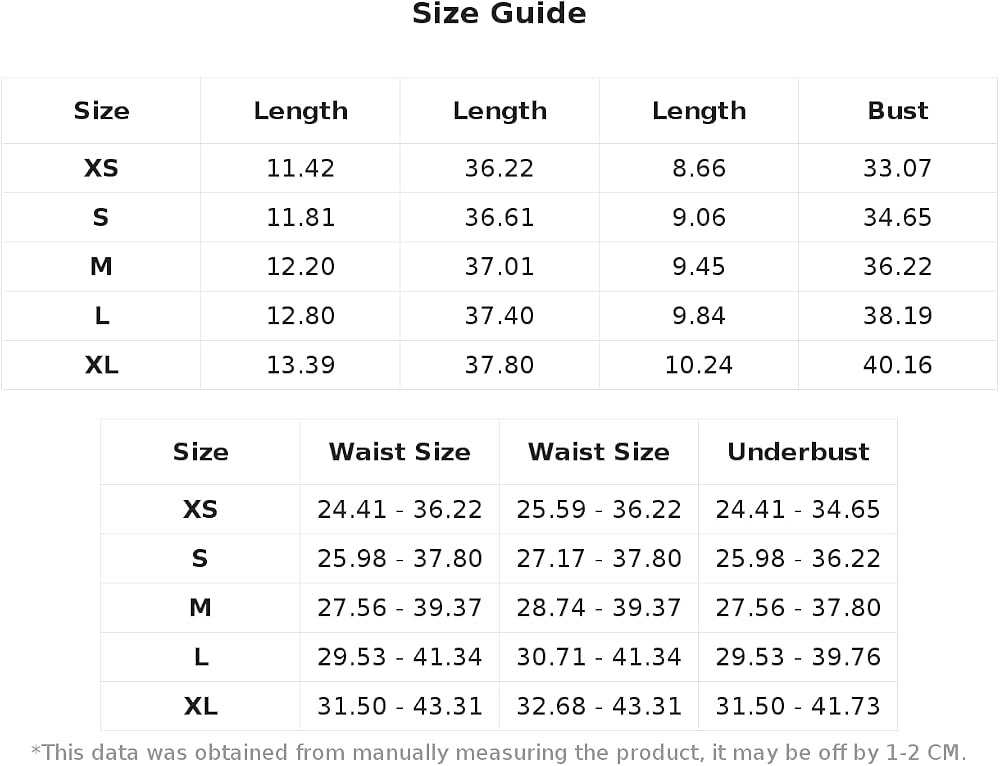
Task: Select XL waist range 32.68 - 43.31
Action: (x=599, y=706)
